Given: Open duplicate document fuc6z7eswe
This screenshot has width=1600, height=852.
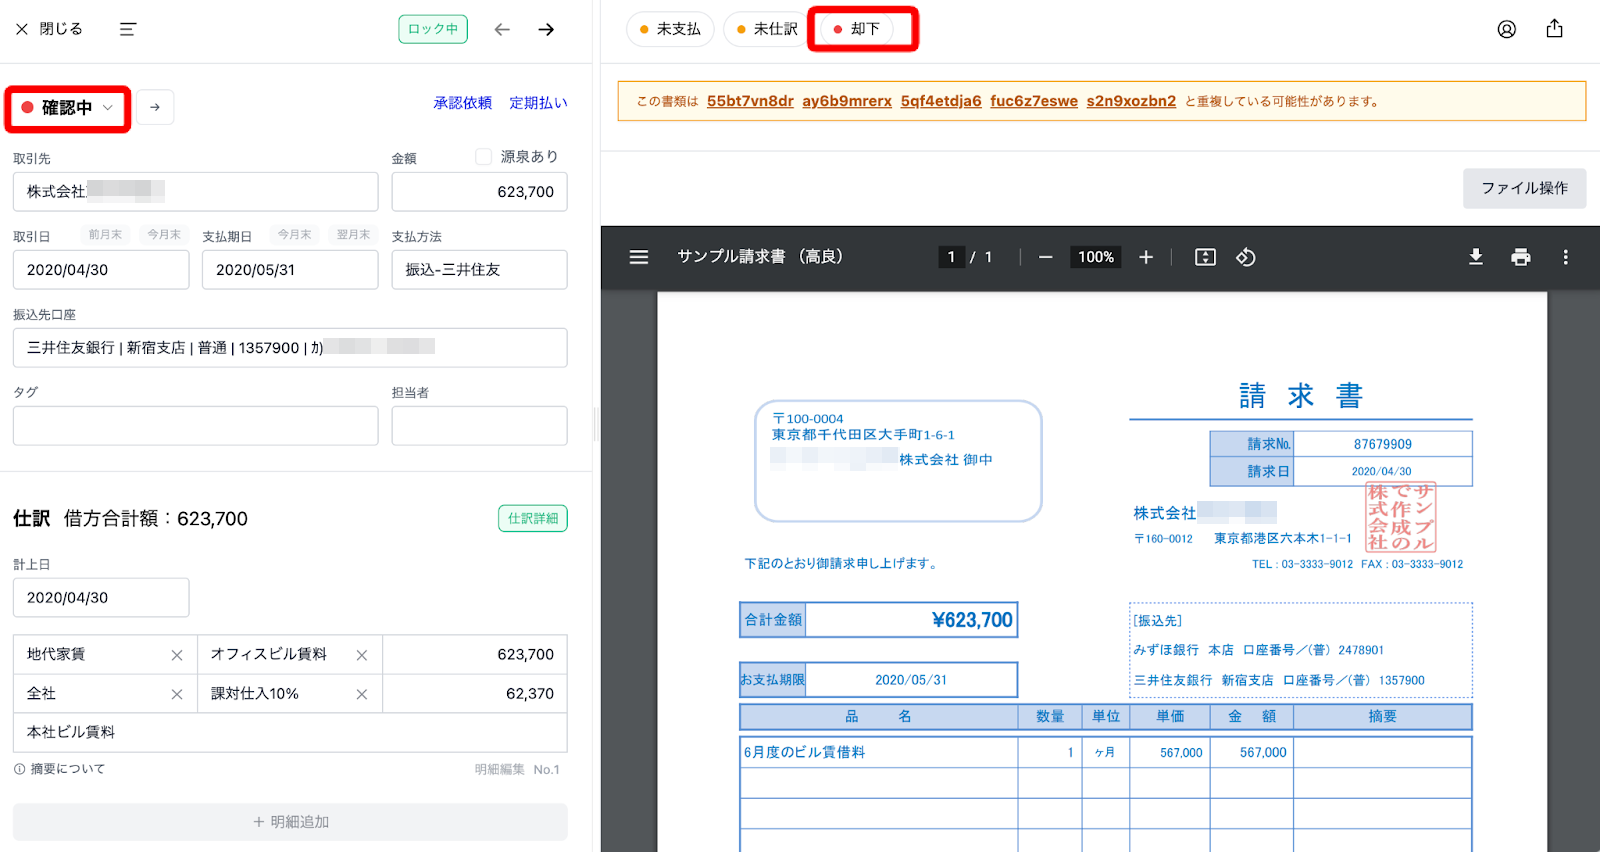Looking at the screenshot, I should (1034, 101).
